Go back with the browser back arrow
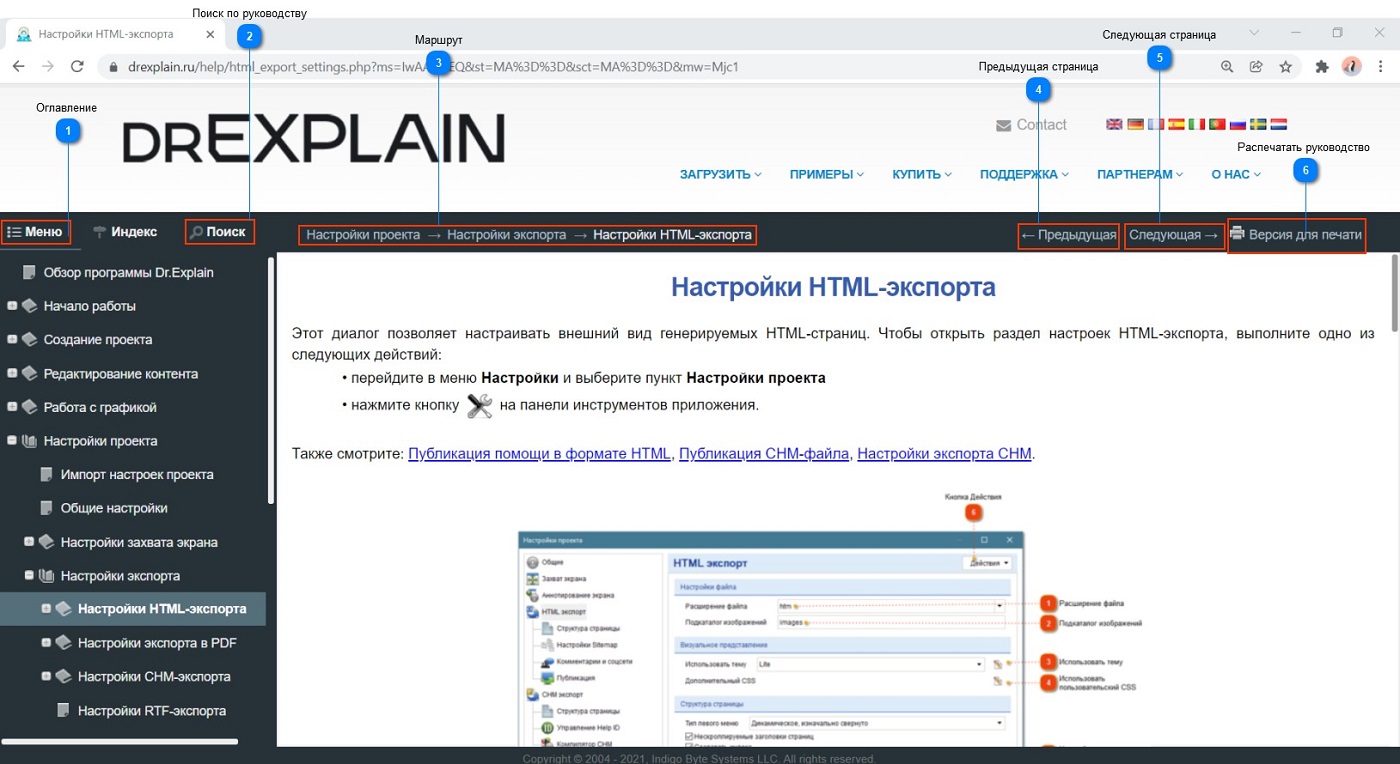1400x764 pixels. pos(18,66)
